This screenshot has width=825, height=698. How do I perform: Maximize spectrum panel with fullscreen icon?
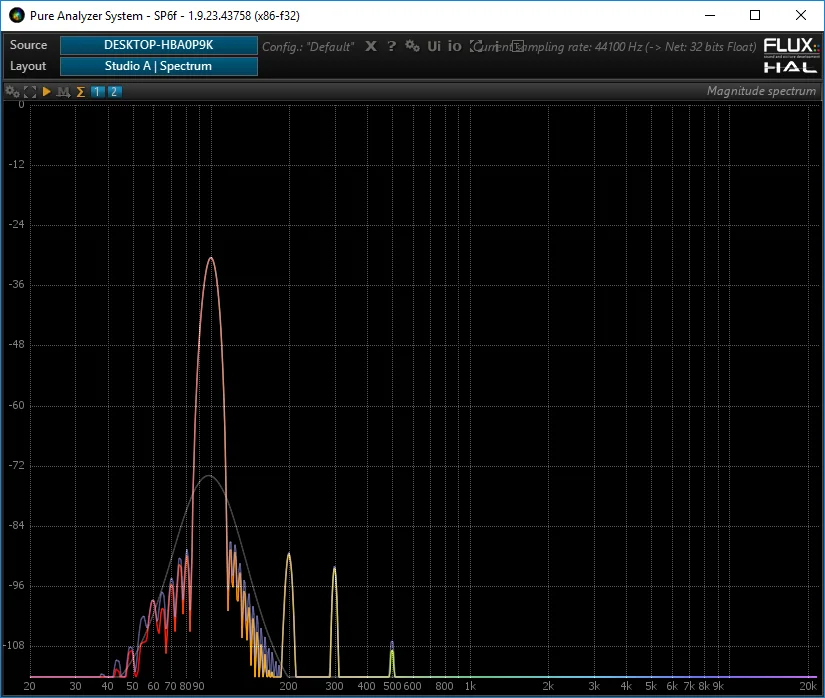(x=30, y=92)
